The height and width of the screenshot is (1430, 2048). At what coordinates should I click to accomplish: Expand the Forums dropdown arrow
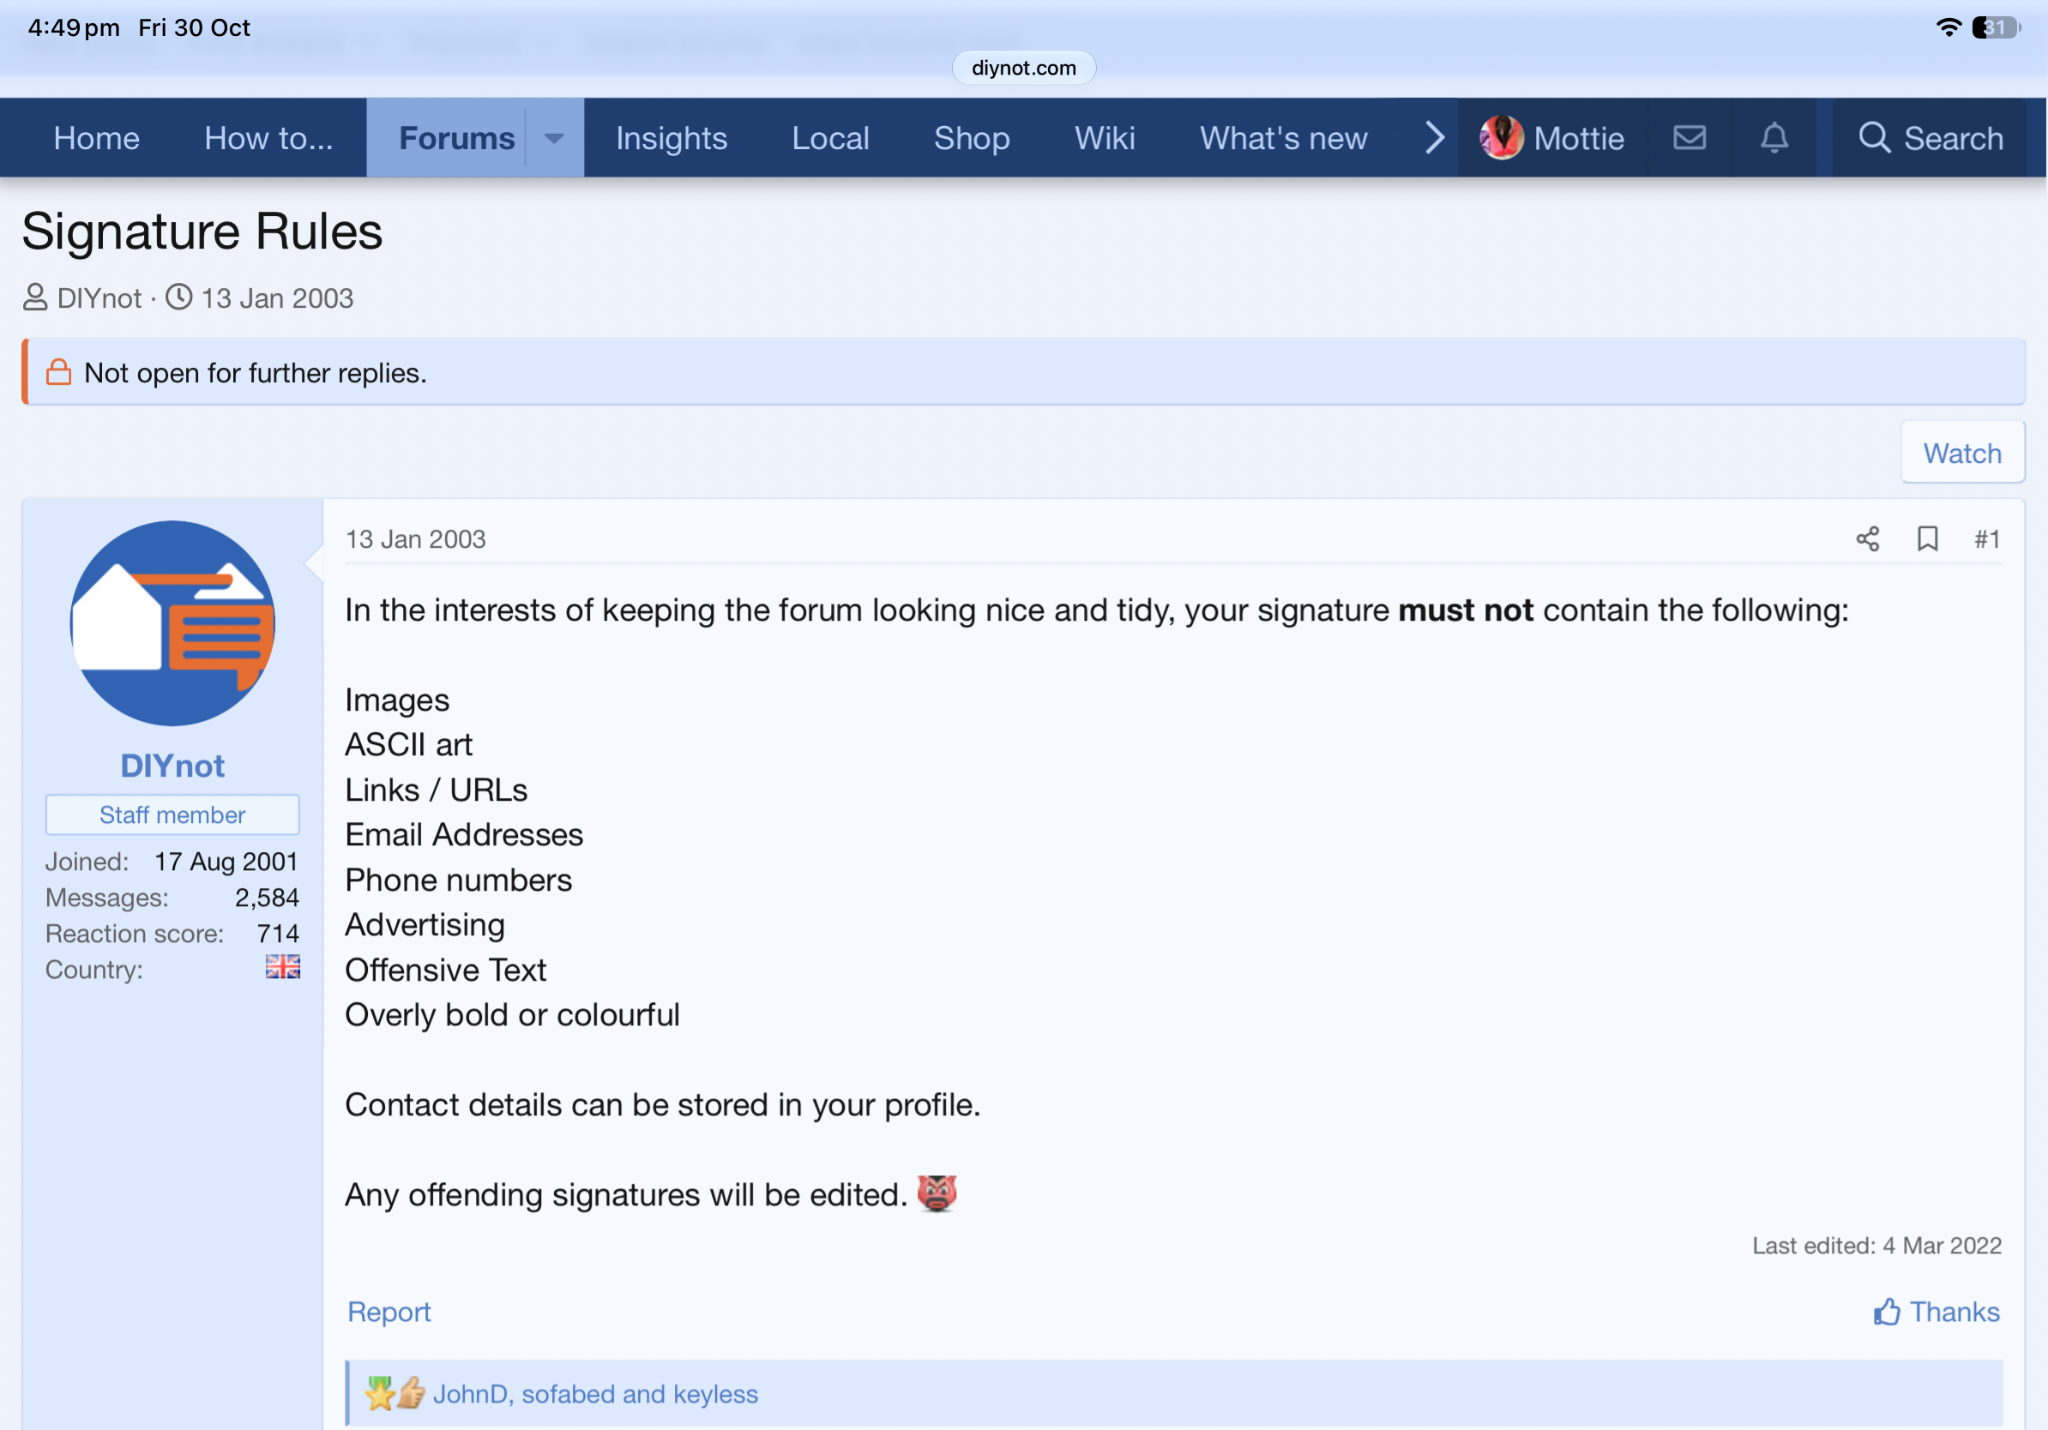(554, 138)
